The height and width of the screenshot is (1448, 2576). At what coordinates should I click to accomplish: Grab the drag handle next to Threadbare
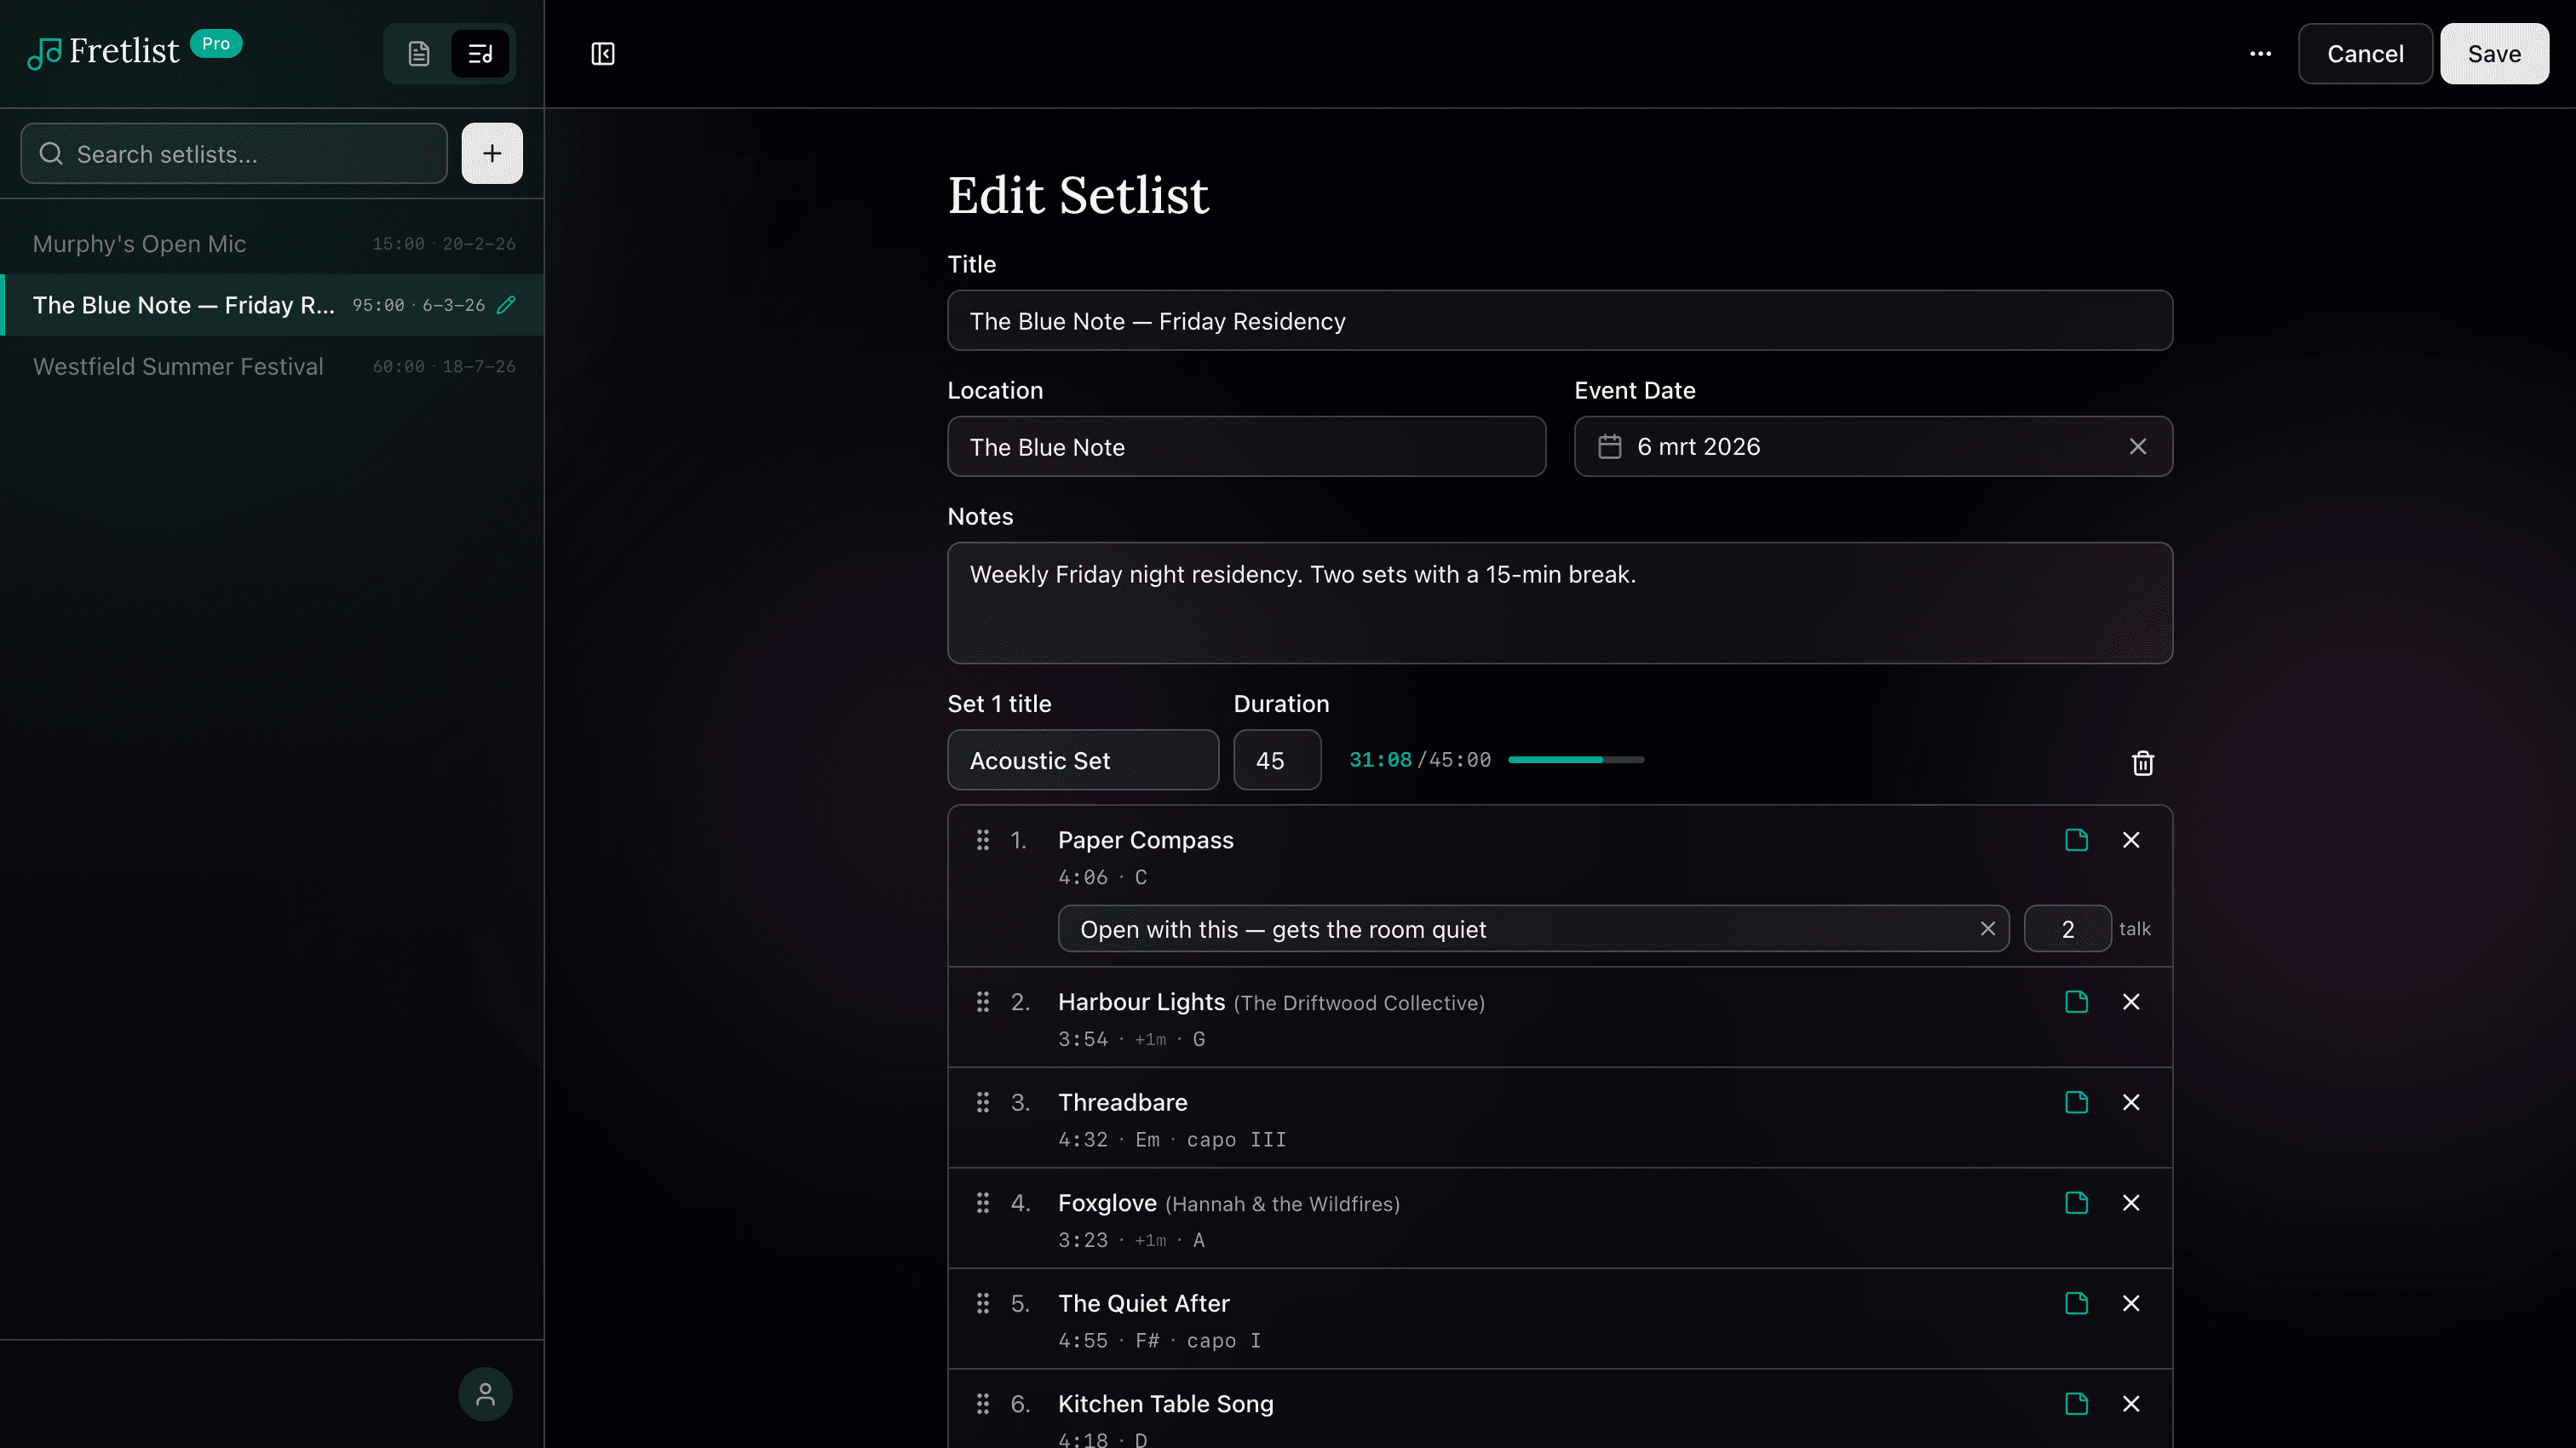pos(982,1102)
